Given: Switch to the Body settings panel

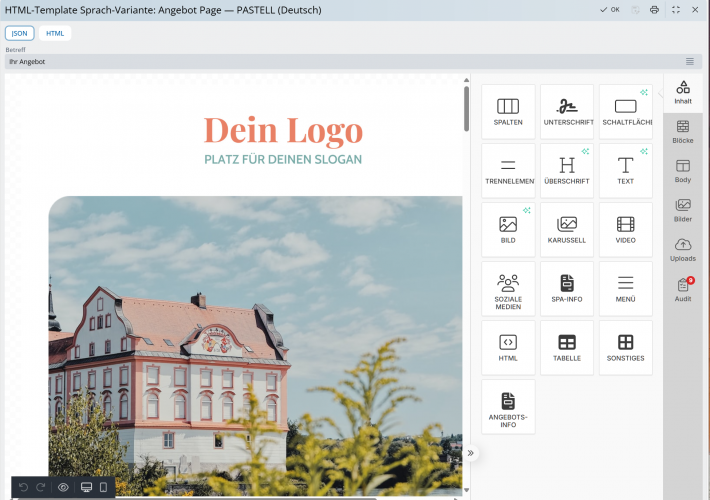Looking at the screenshot, I should 683,171.
